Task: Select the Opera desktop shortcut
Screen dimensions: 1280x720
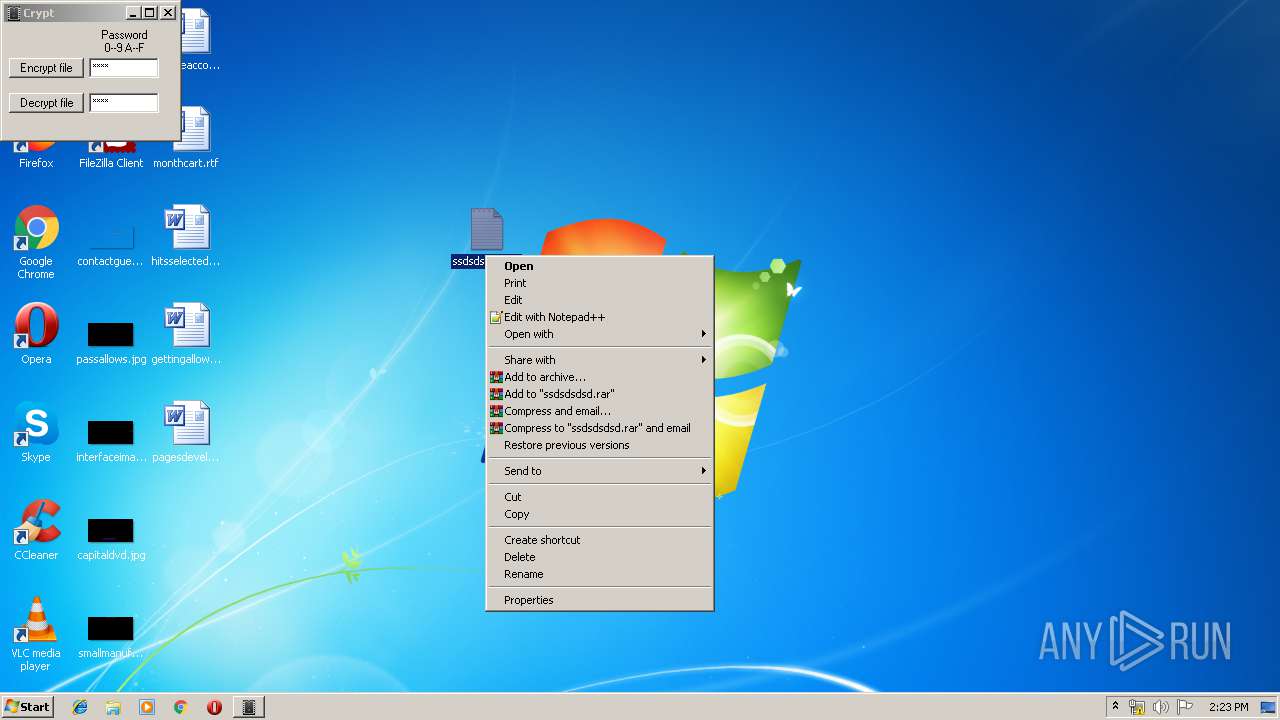Action: [36, 333]
